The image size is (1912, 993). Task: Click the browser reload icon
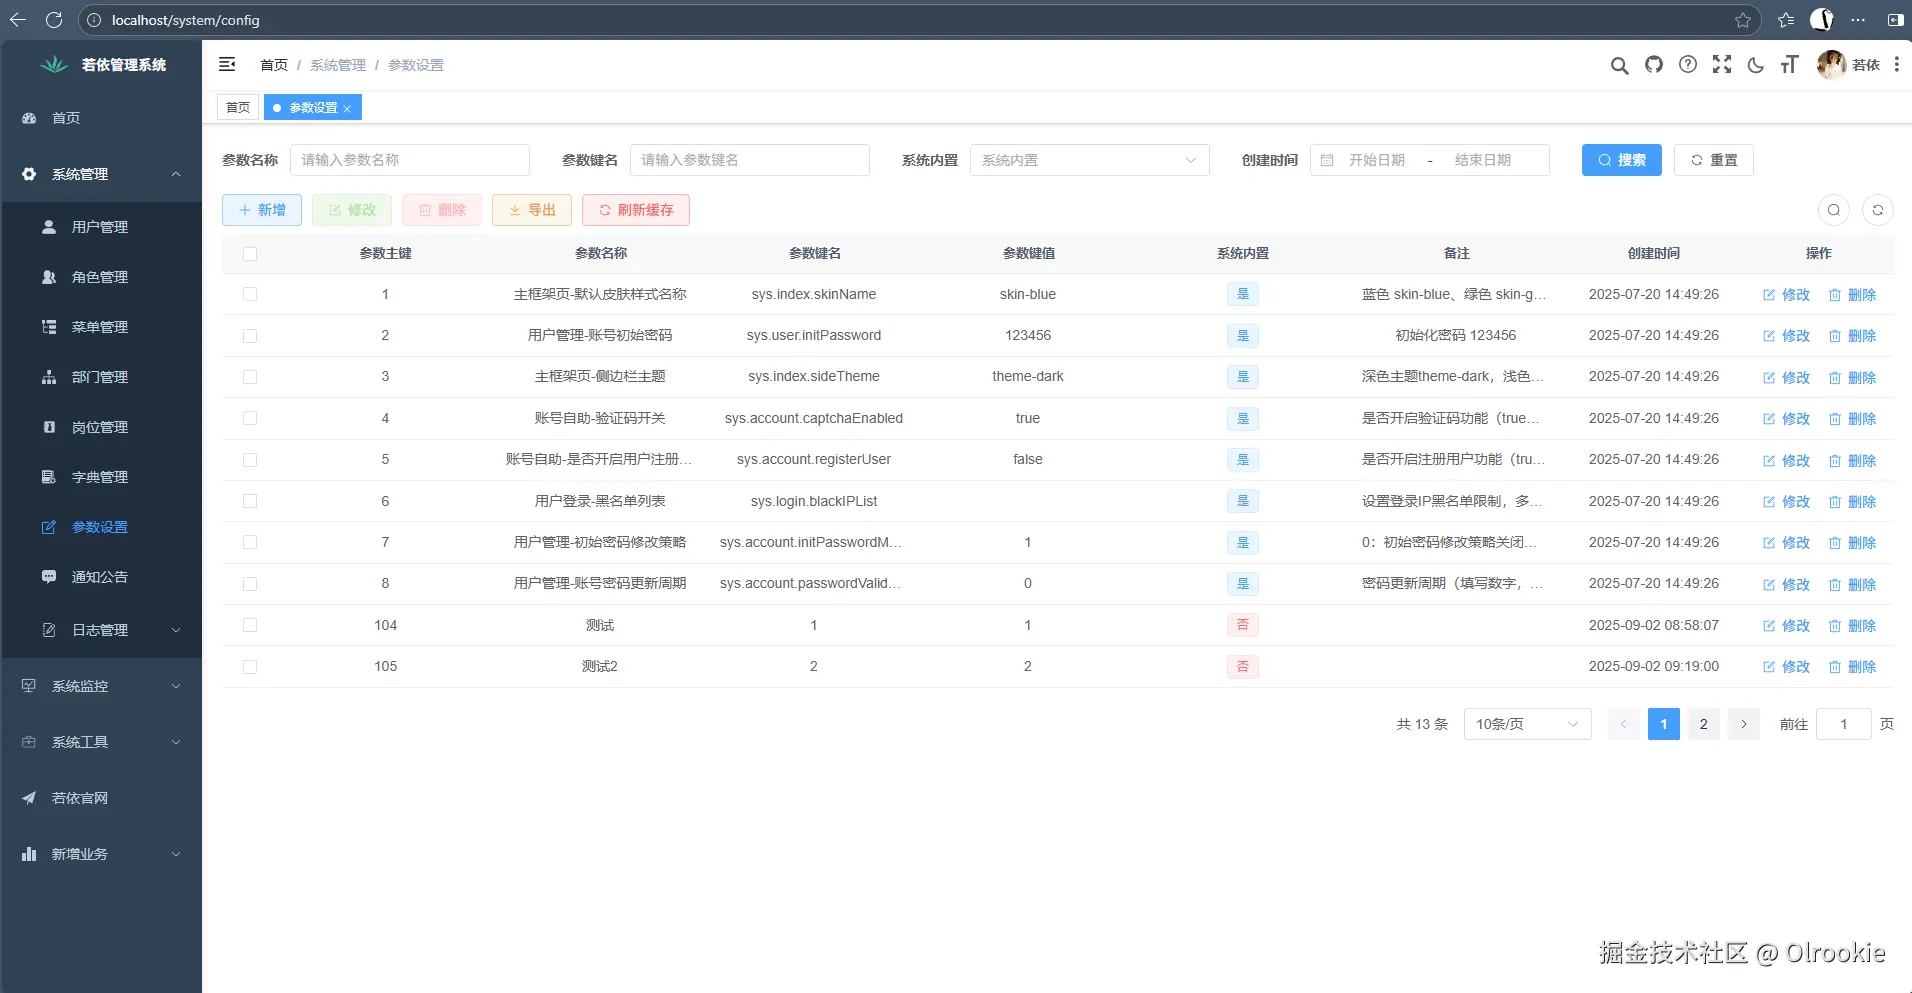[x=54, y=20]
